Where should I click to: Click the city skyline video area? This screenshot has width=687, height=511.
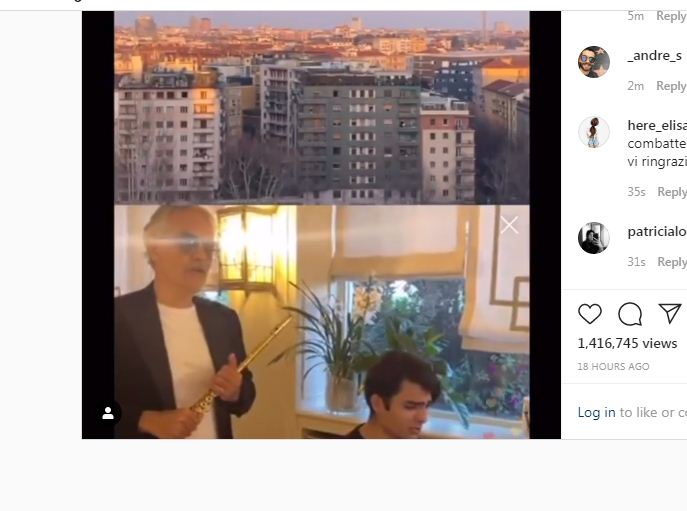coord(322,108)
